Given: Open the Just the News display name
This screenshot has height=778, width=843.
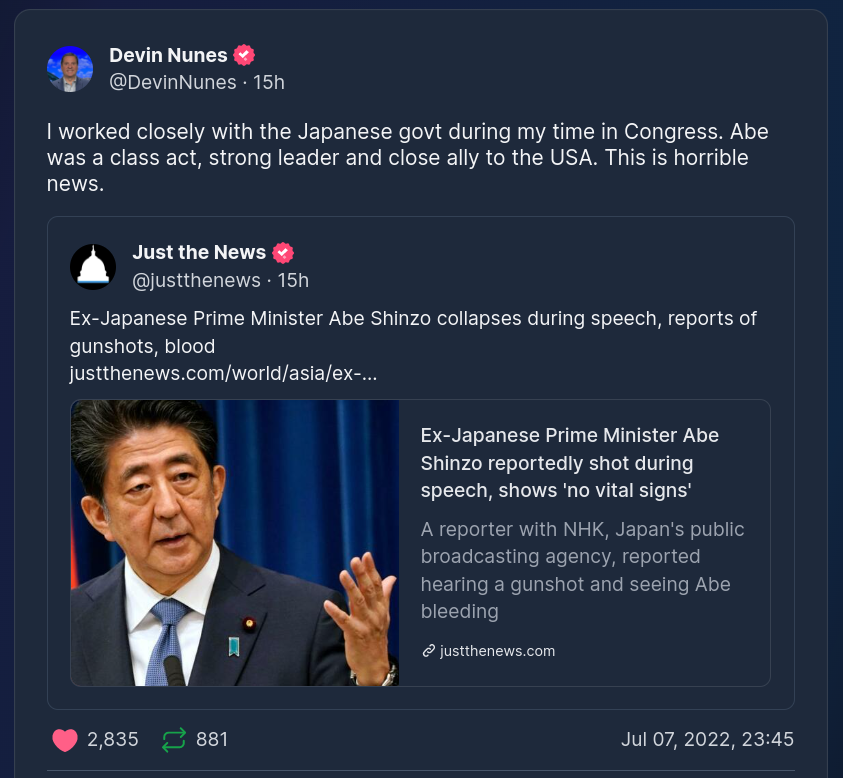Looking at the screenshot, I should click(x=199, y=252).
